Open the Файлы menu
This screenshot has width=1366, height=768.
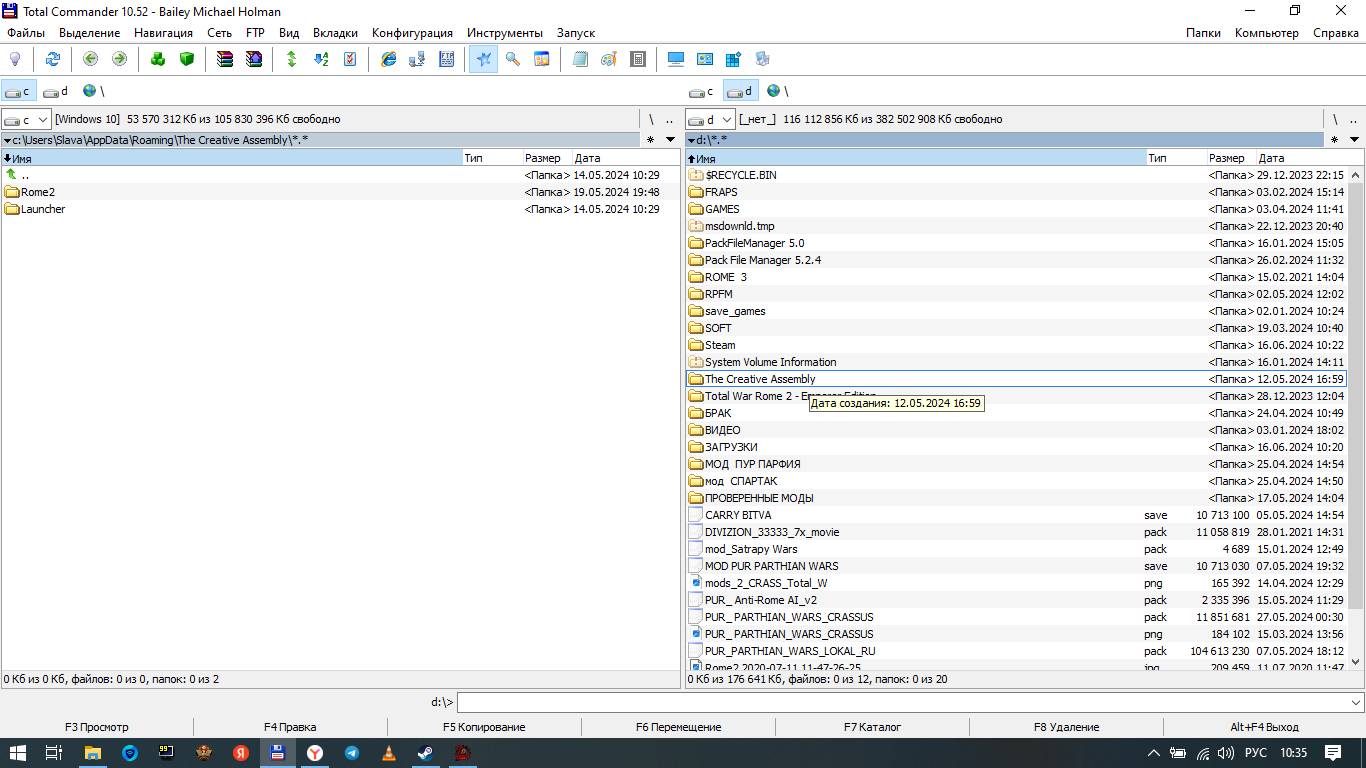coord(26,33)
